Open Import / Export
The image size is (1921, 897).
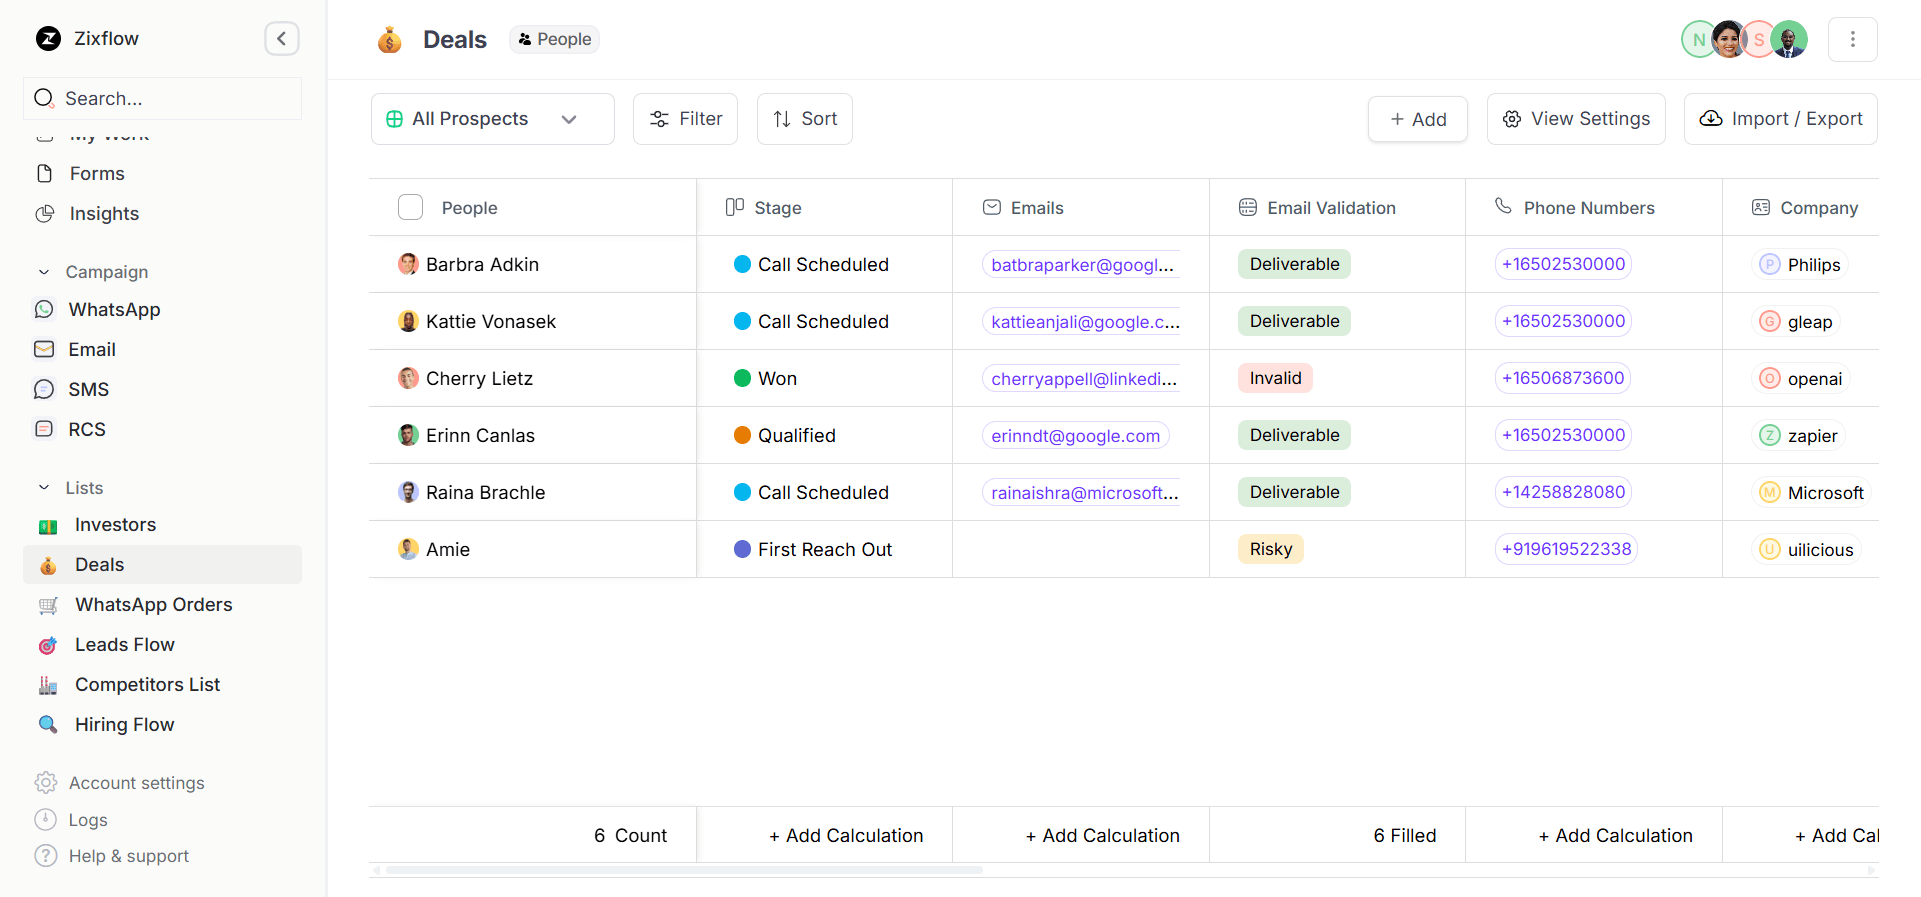1780,119
